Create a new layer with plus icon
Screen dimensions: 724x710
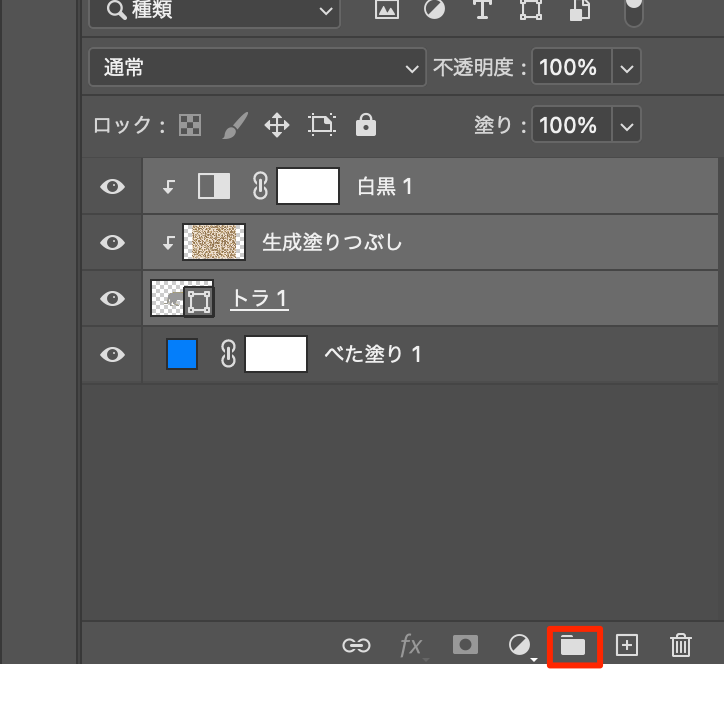point(627,646)
